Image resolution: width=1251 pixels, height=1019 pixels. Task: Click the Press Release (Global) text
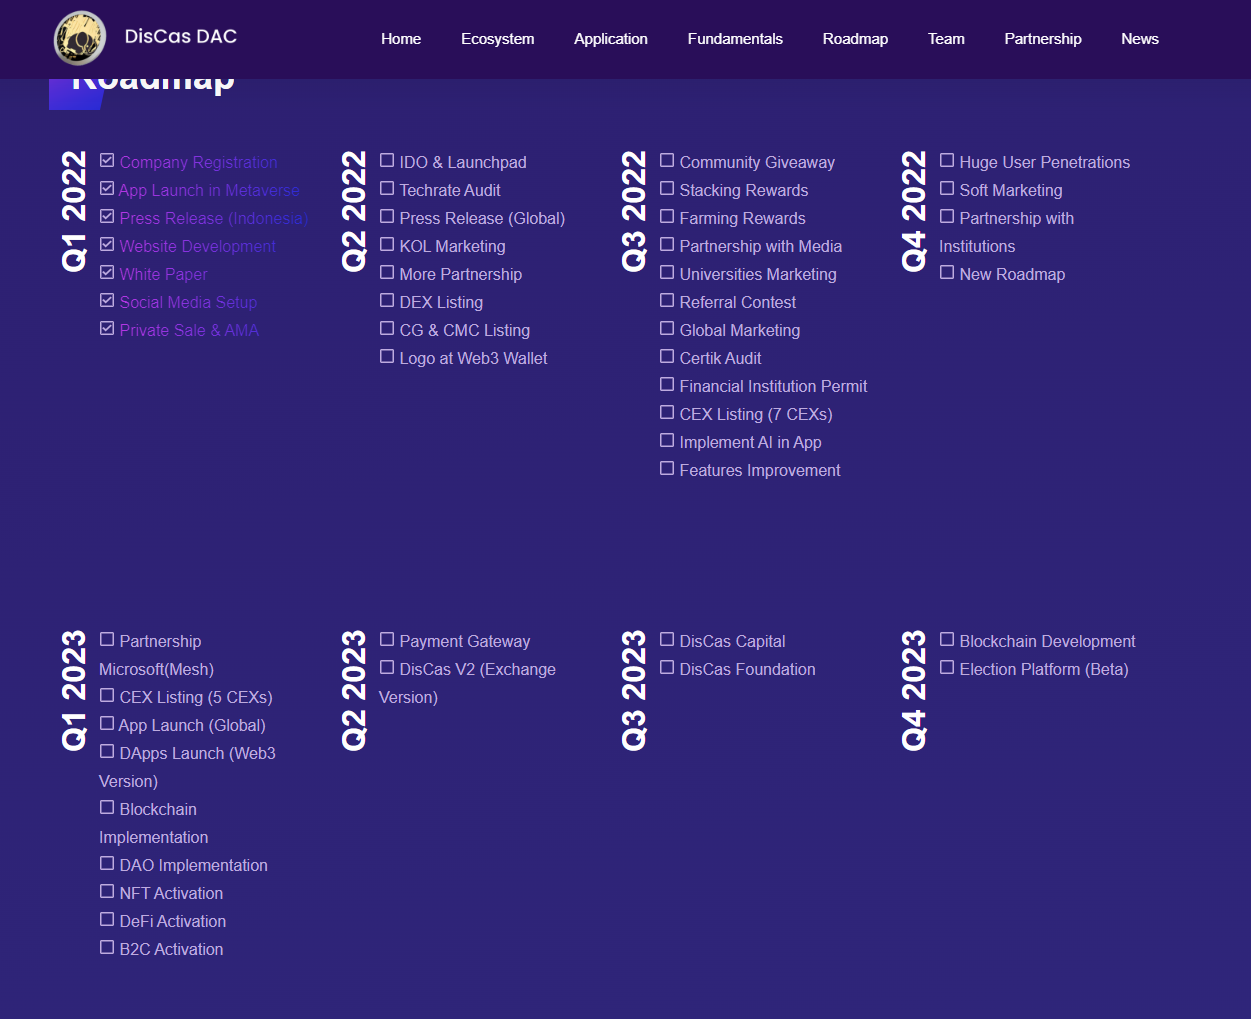(482, 218)
